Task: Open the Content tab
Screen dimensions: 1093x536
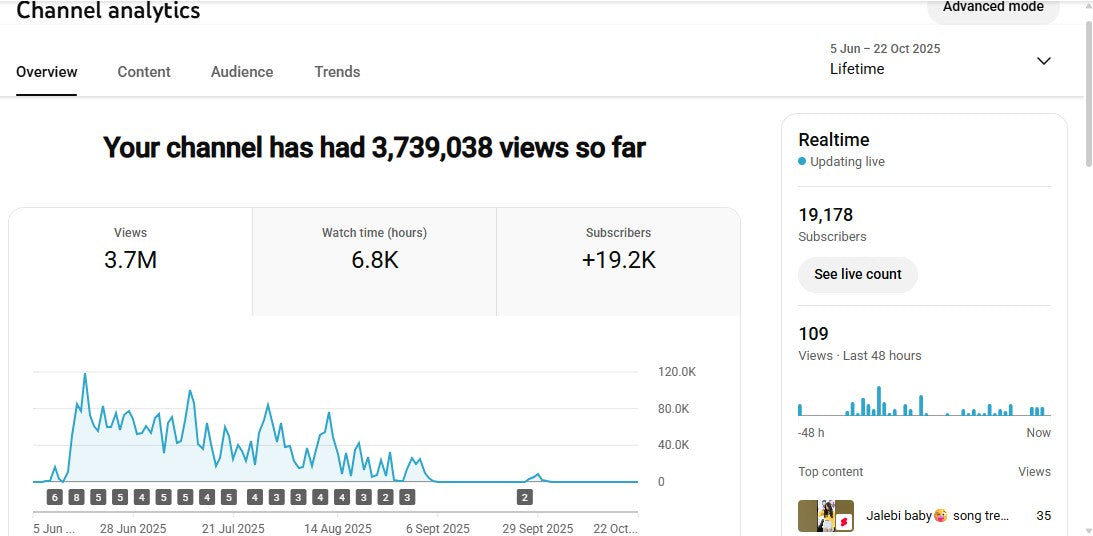Action: 144,72
